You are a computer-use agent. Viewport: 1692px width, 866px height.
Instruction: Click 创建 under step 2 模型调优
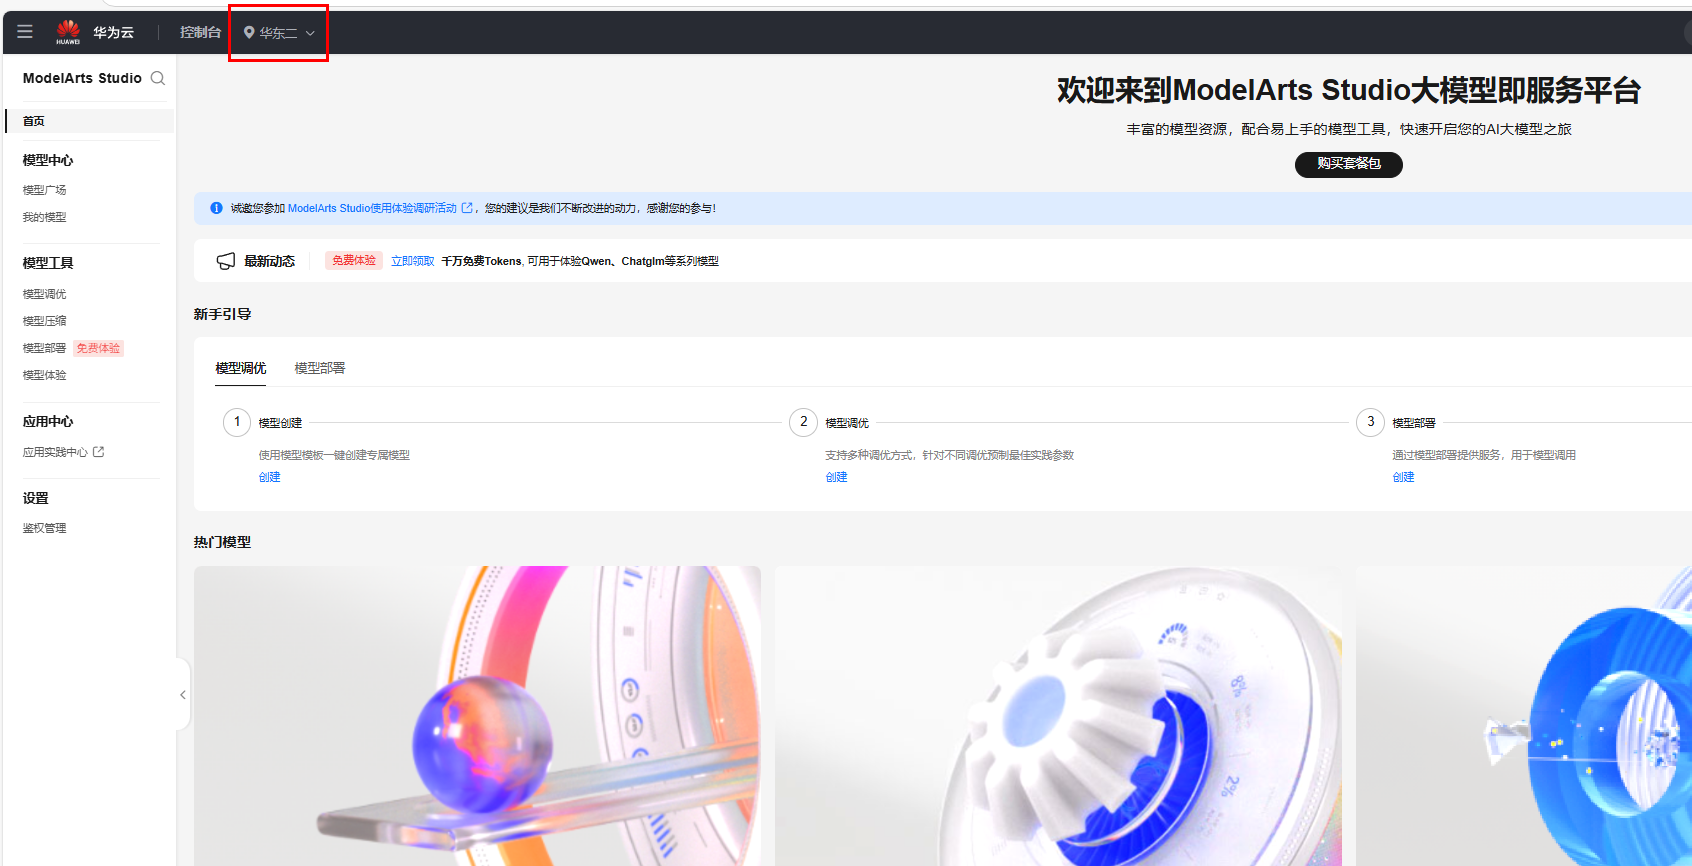[837, 477]
